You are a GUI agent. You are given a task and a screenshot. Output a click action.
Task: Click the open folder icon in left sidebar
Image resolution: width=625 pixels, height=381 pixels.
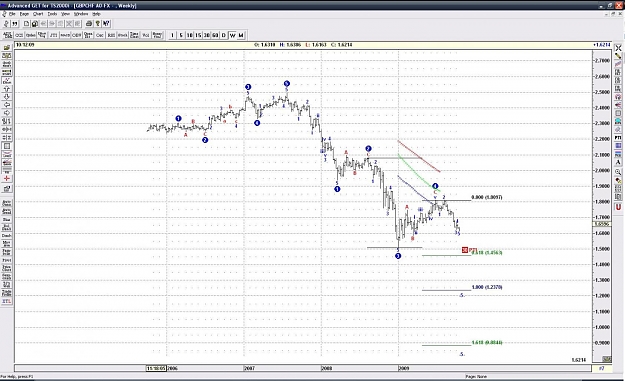point(7,48)
